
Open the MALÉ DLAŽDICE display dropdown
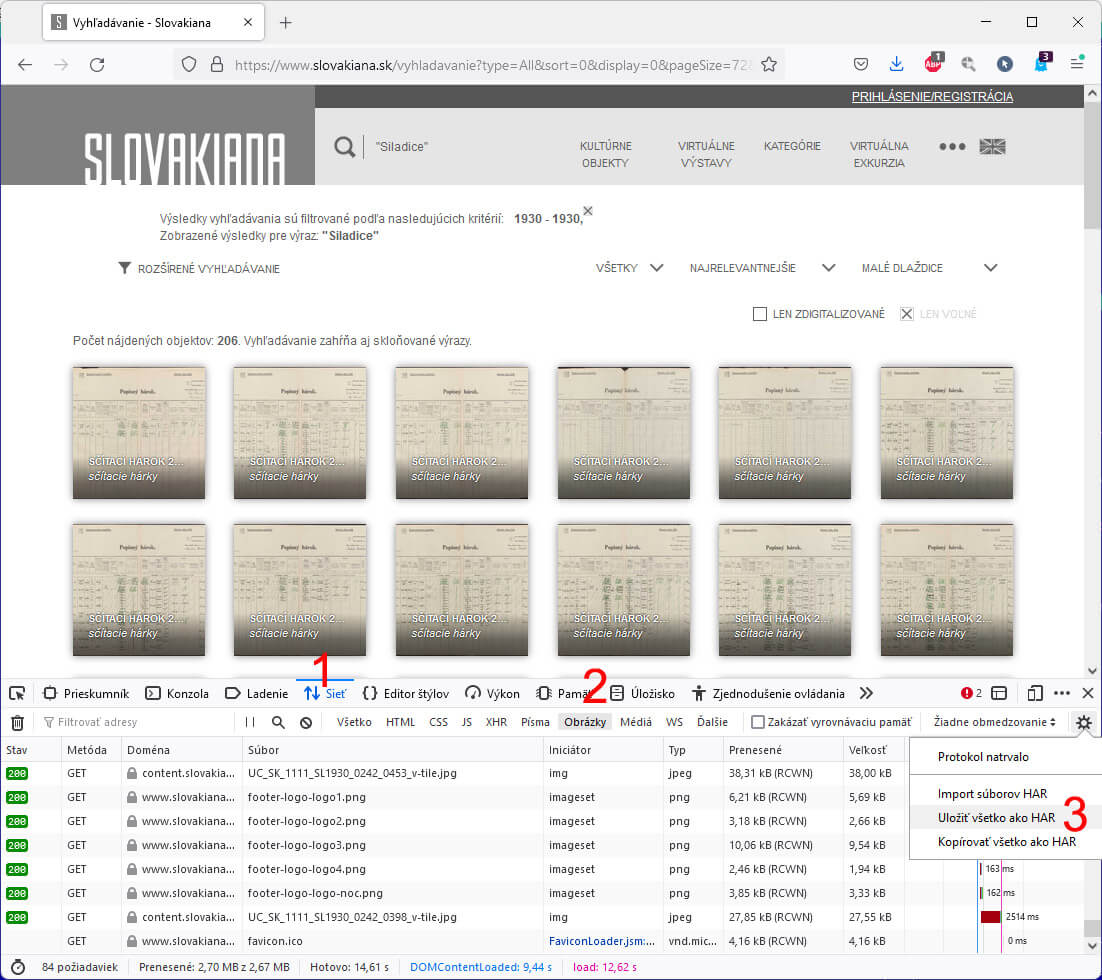tap(929, 268)
